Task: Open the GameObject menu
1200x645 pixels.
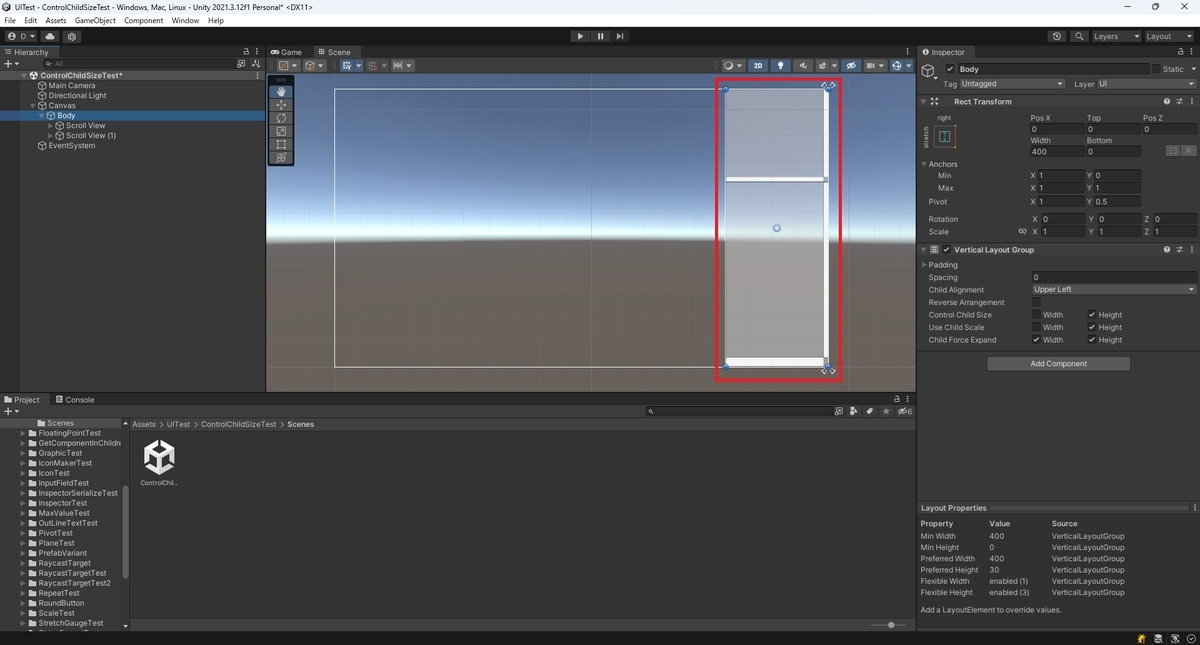Action: pos(95,20)
